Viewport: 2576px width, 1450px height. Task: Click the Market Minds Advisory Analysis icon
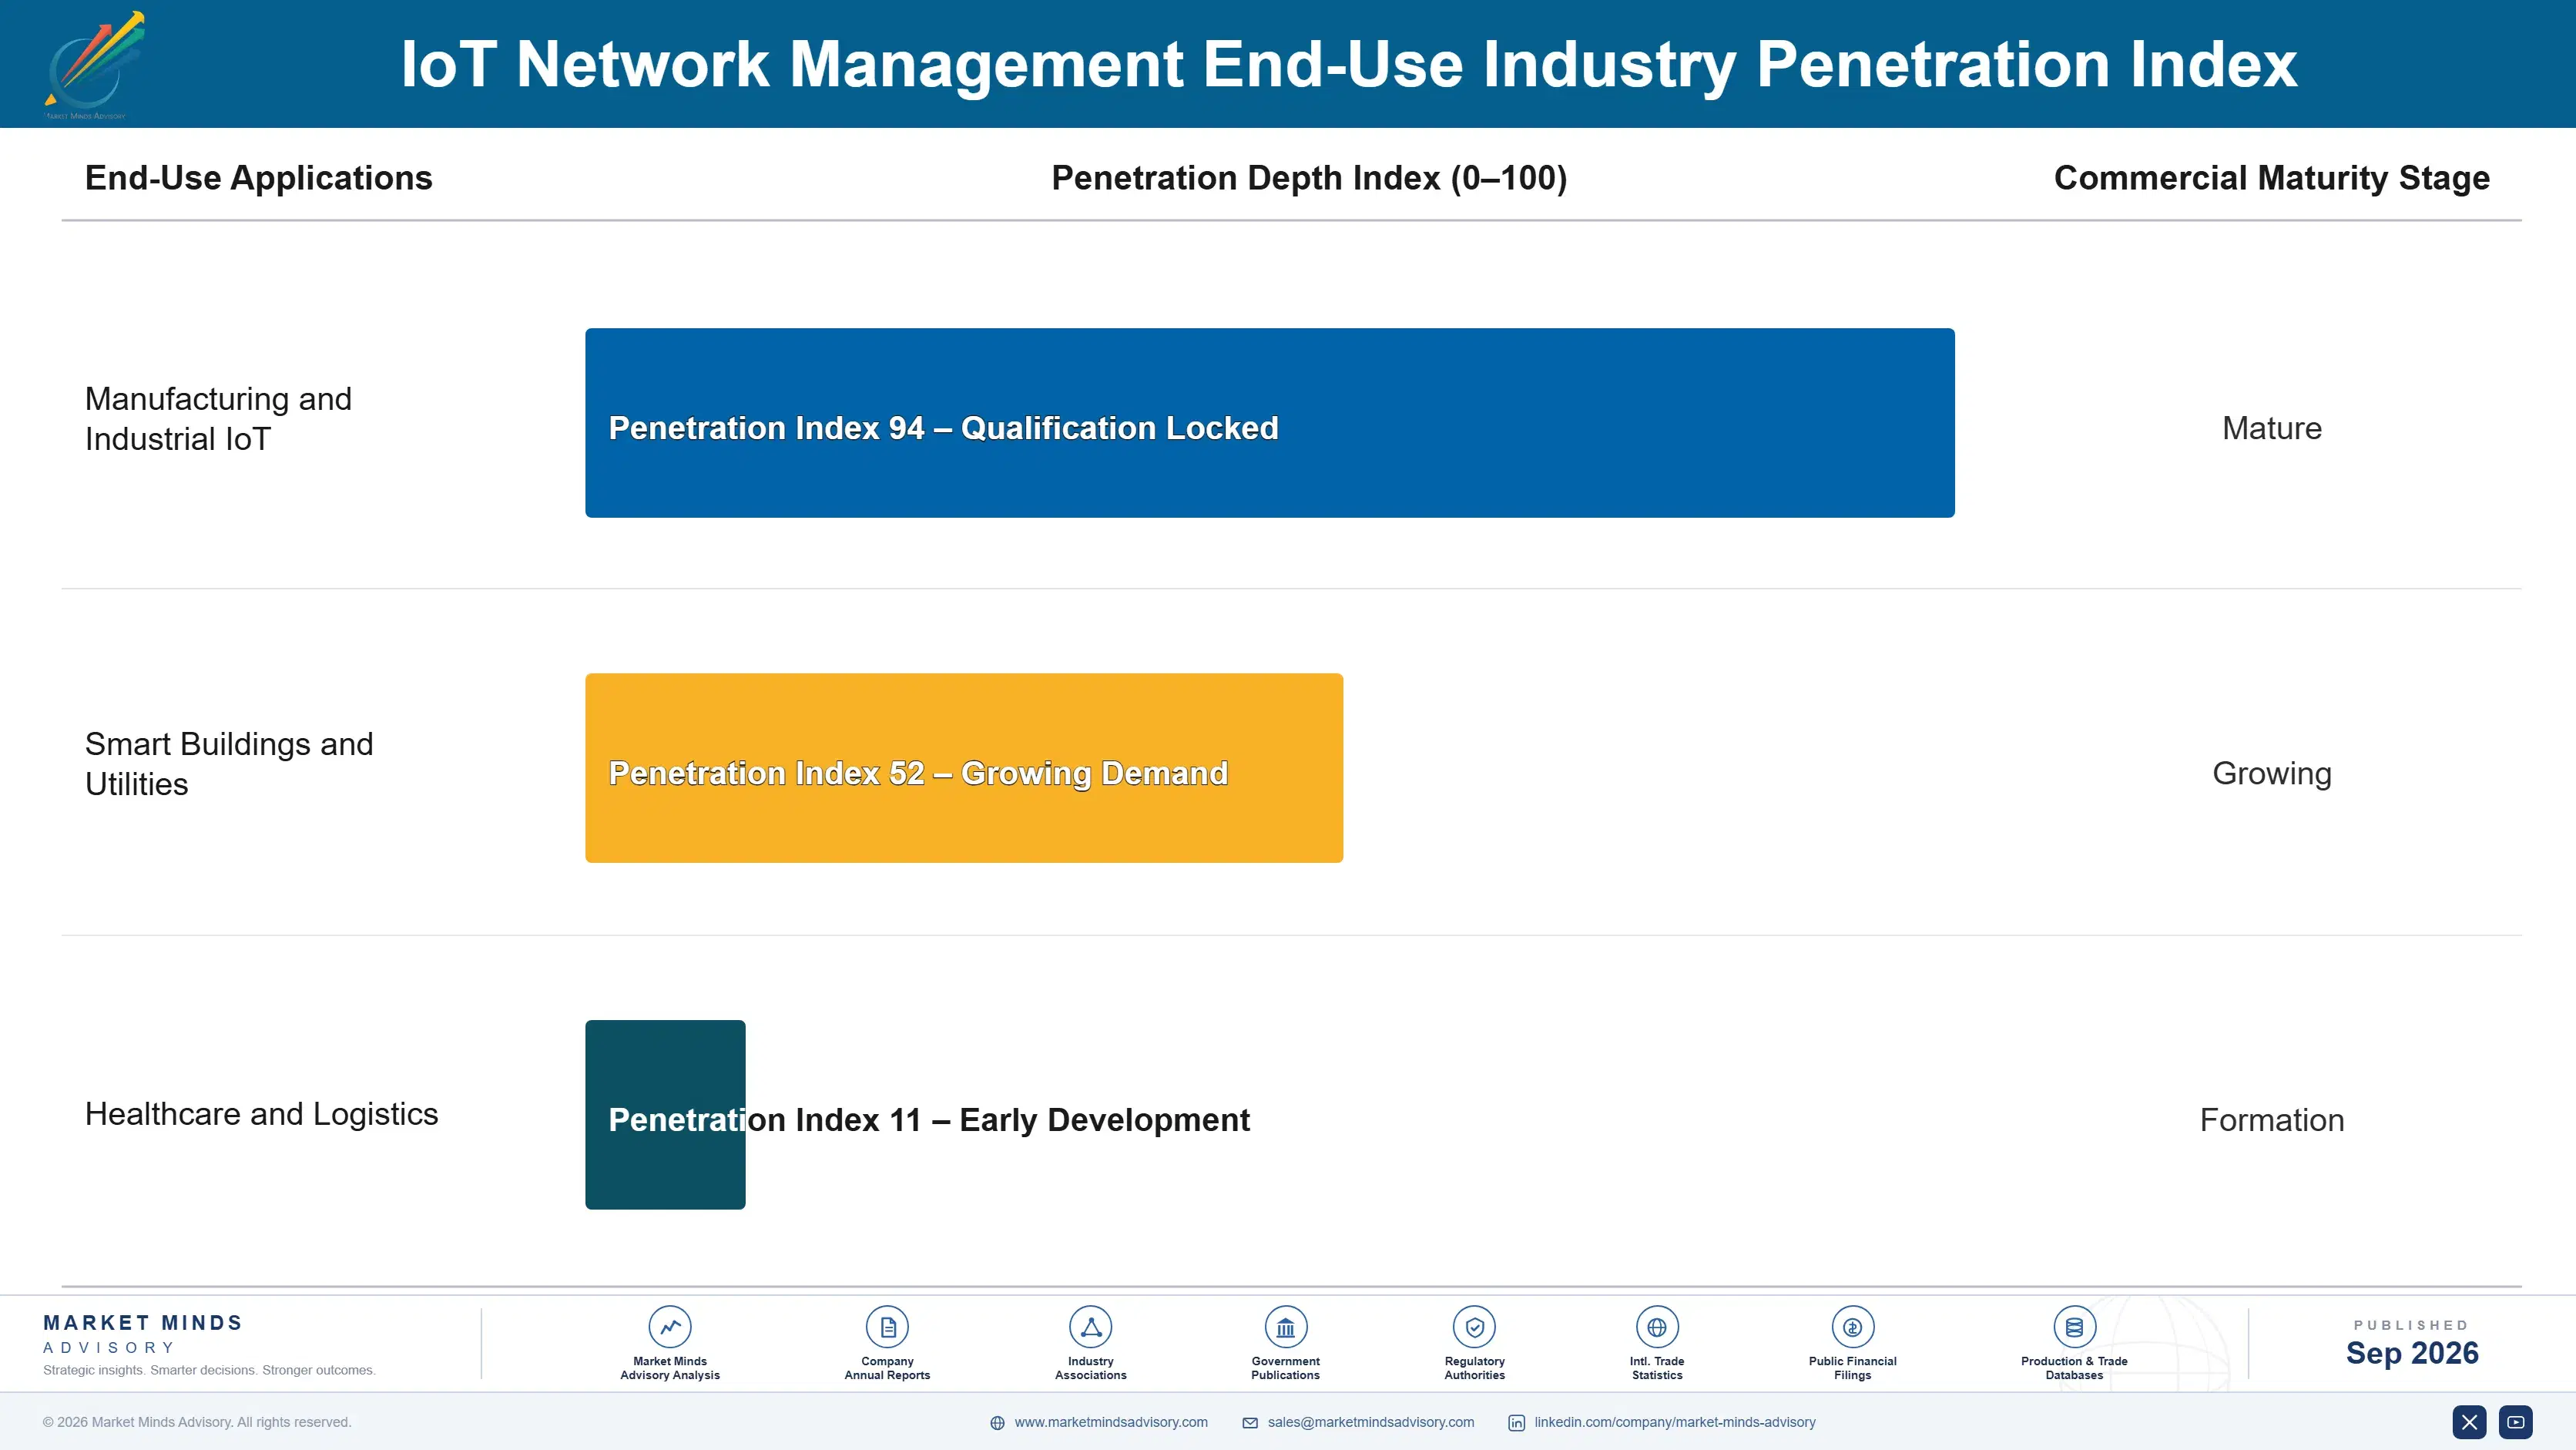670,1327
